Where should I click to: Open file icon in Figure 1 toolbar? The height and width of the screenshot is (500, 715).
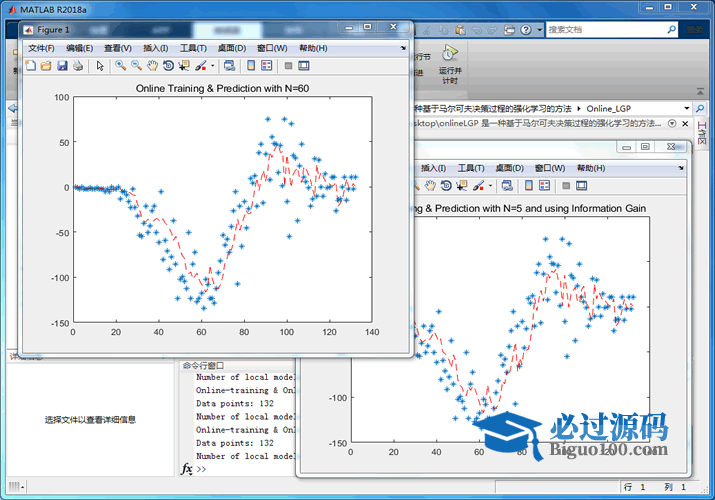[x=46, y=66]
